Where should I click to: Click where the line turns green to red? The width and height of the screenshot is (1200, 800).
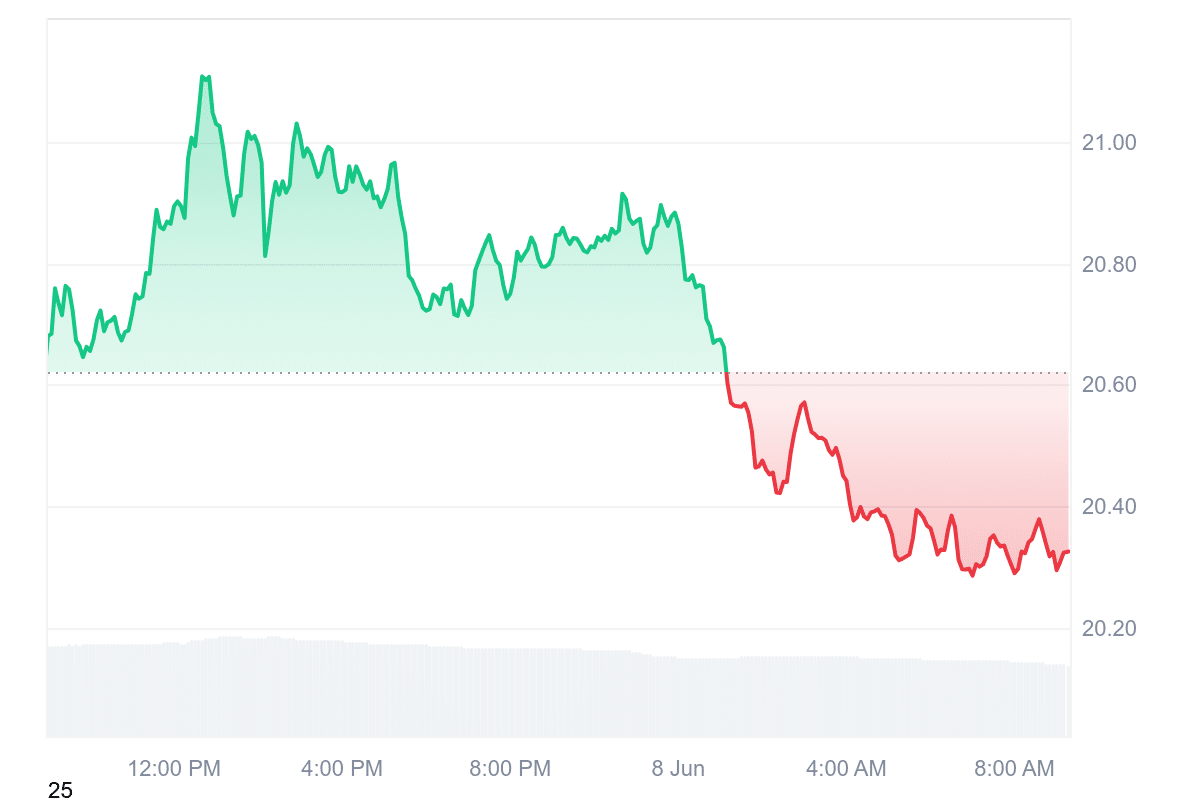(726, 373)
